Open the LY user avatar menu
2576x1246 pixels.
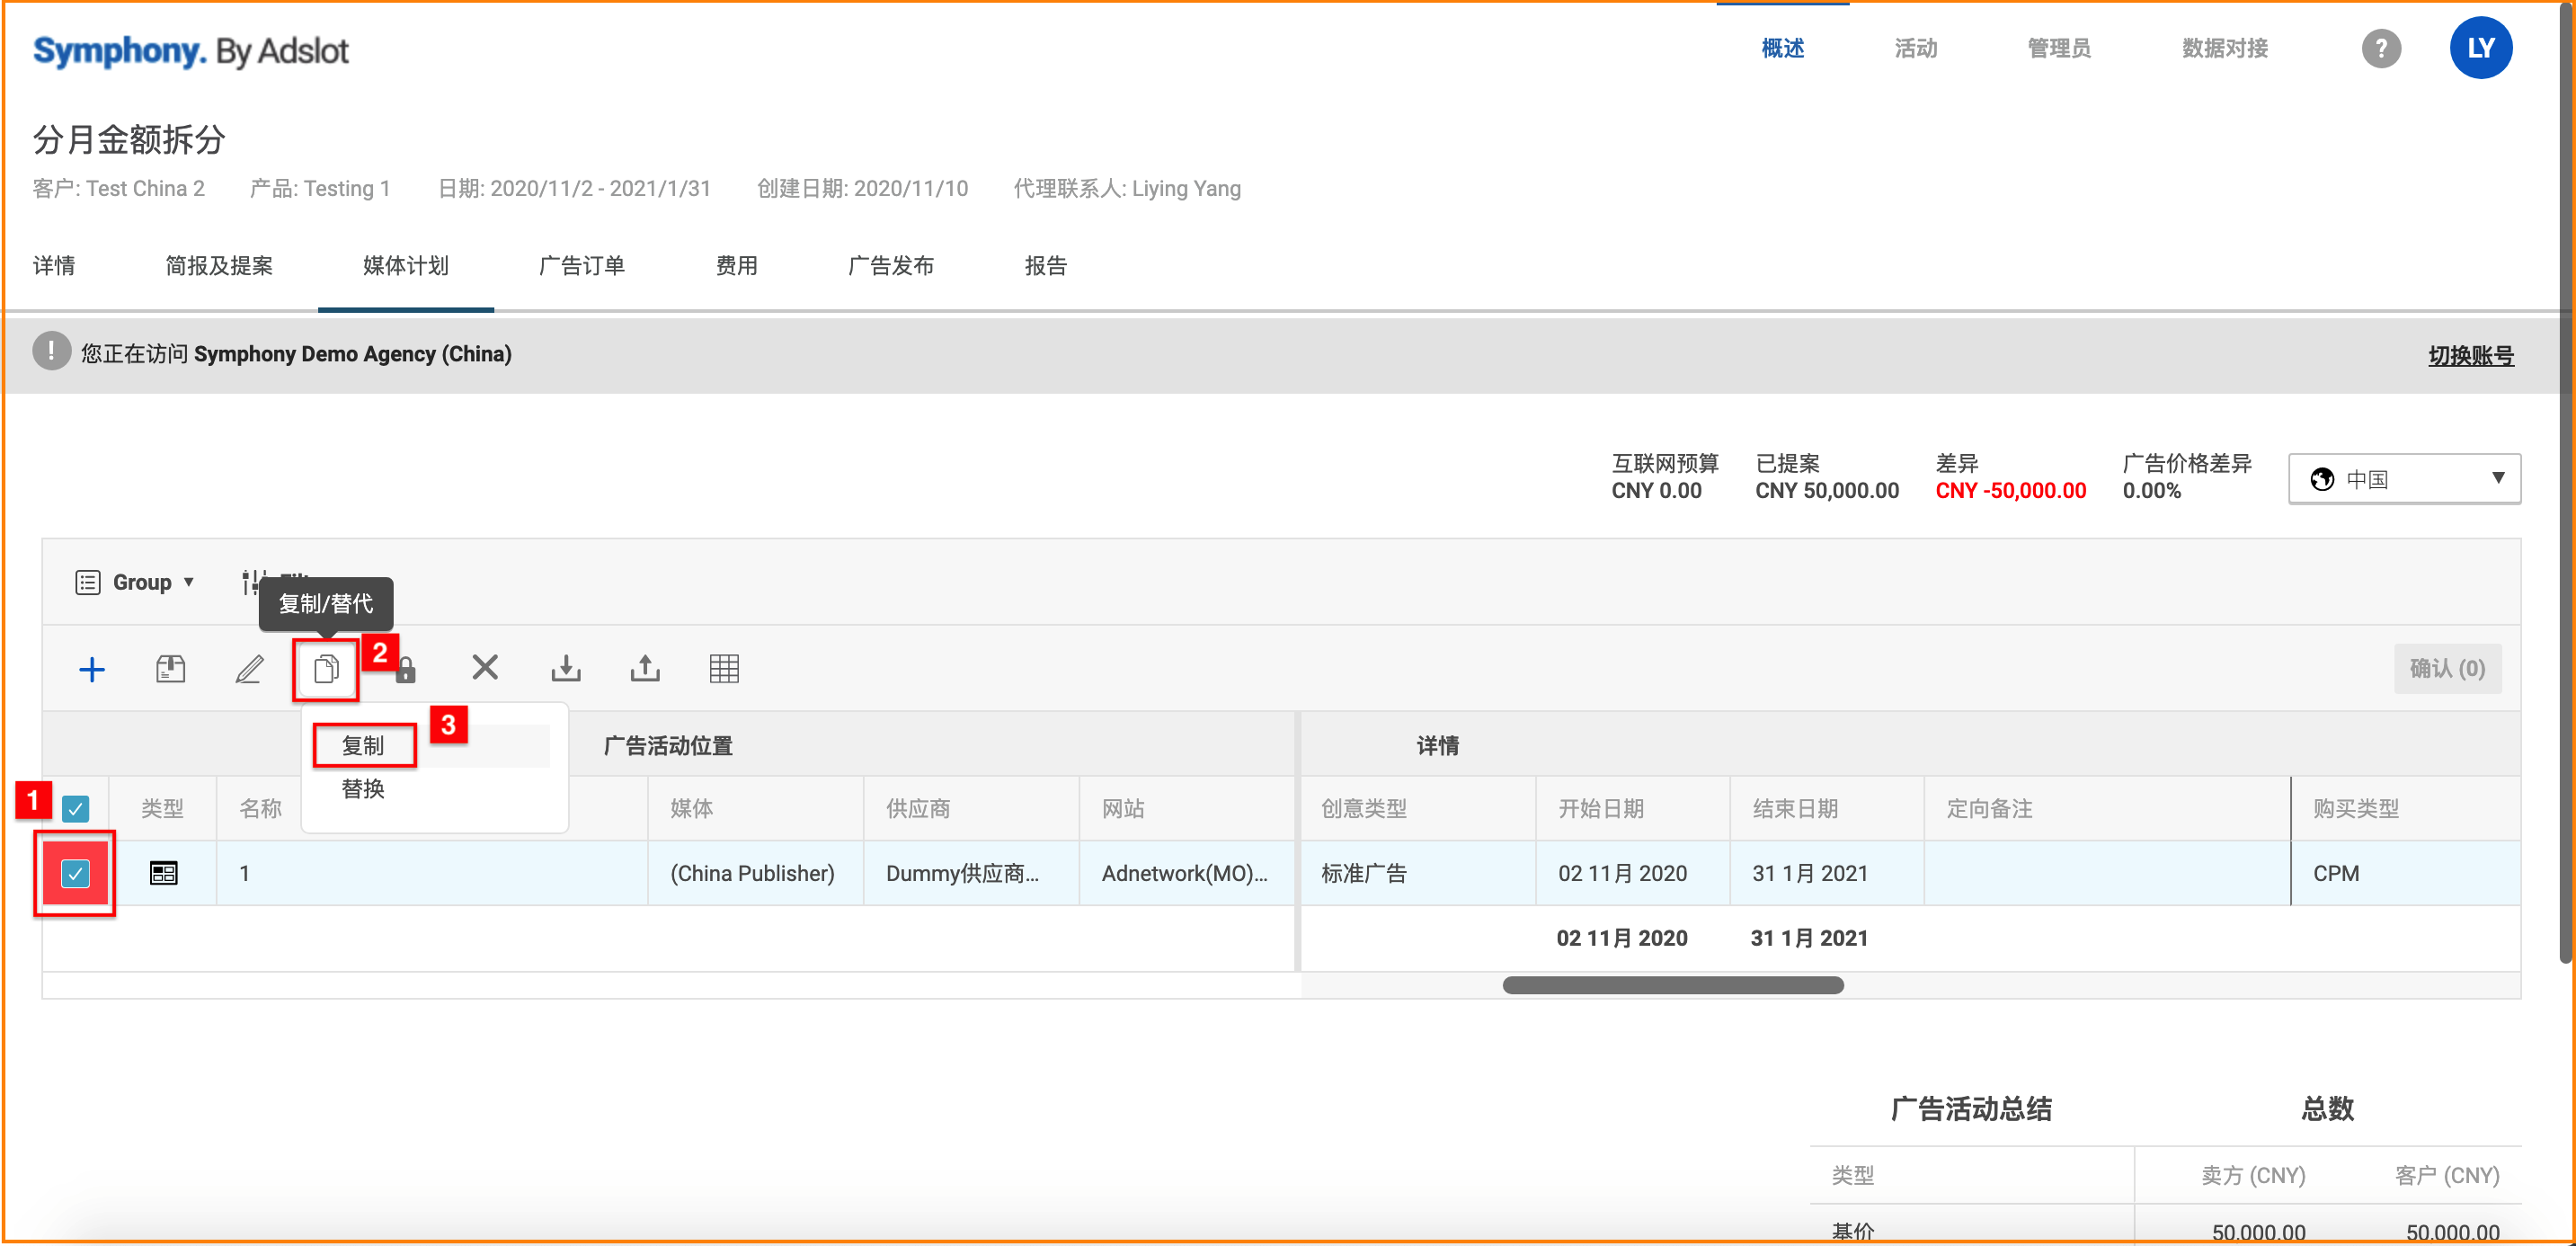[2481, 48]
